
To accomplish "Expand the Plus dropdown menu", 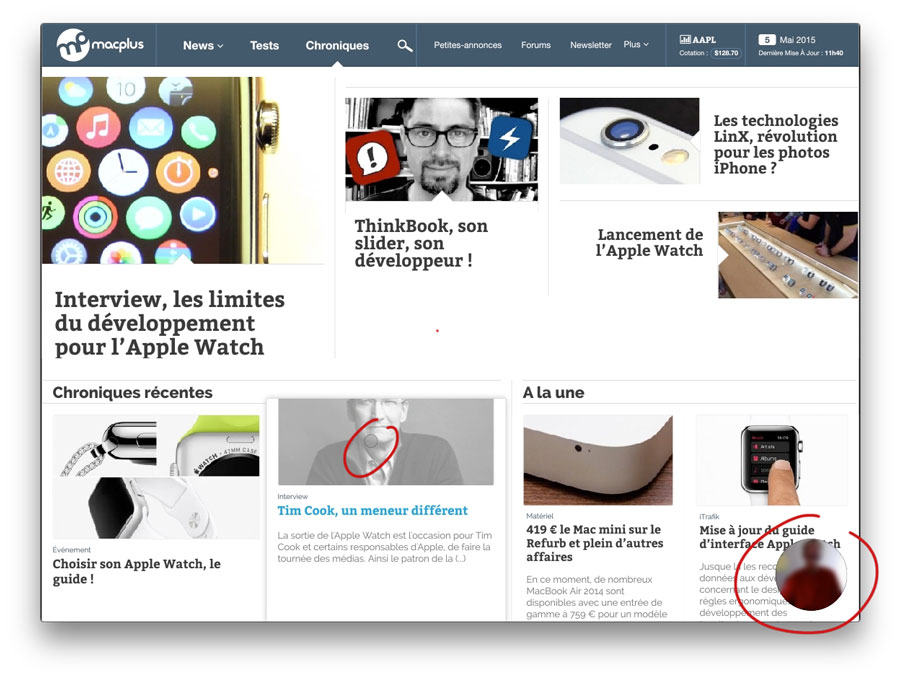I will click(636, 44).
